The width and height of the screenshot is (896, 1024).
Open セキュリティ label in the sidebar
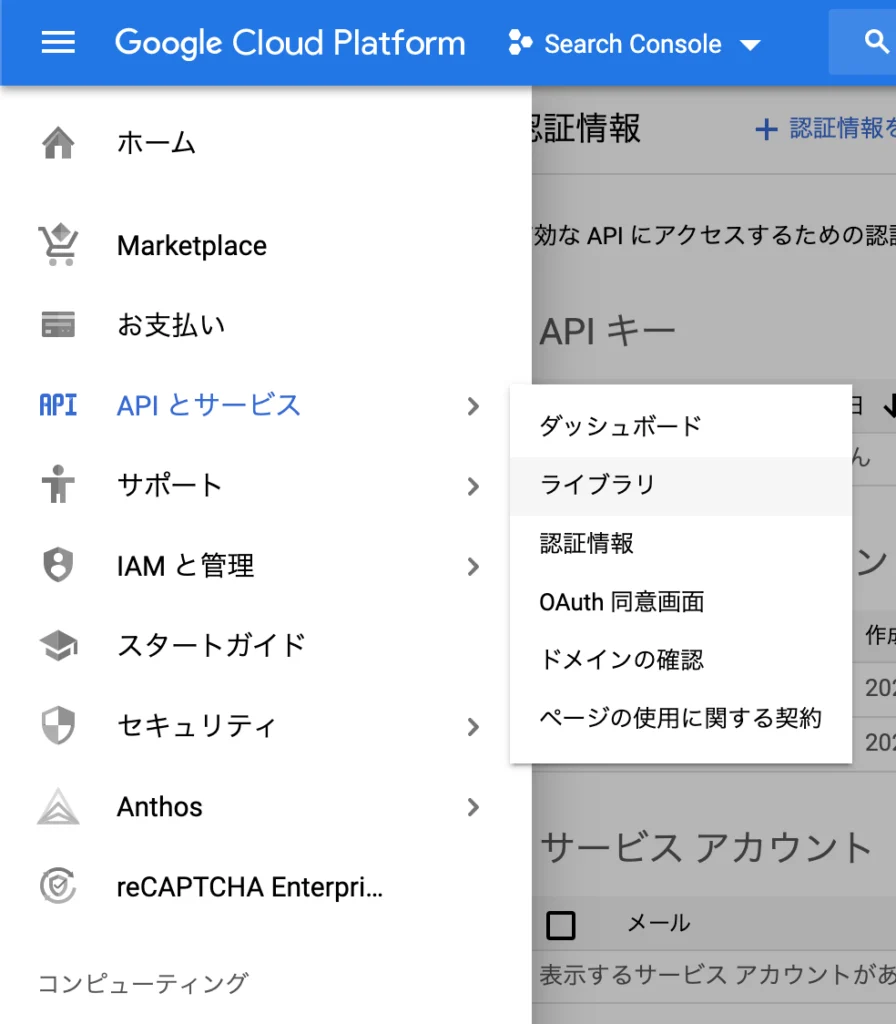(x=197, y=726)
